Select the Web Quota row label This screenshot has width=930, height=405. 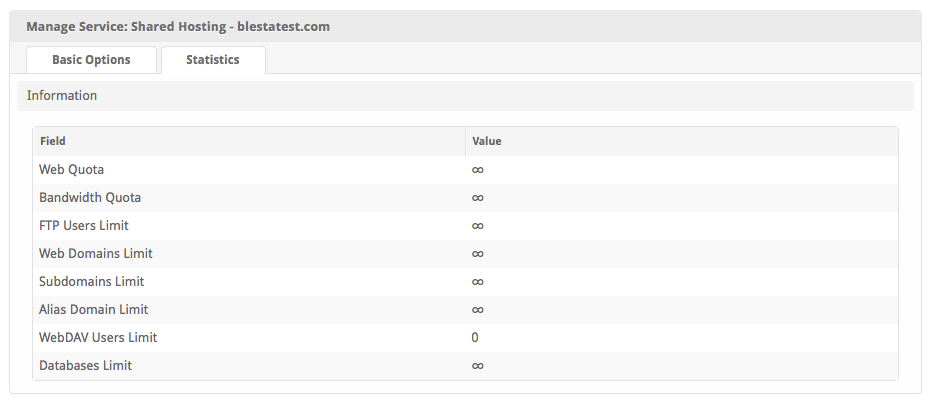(x=71, y=170)
